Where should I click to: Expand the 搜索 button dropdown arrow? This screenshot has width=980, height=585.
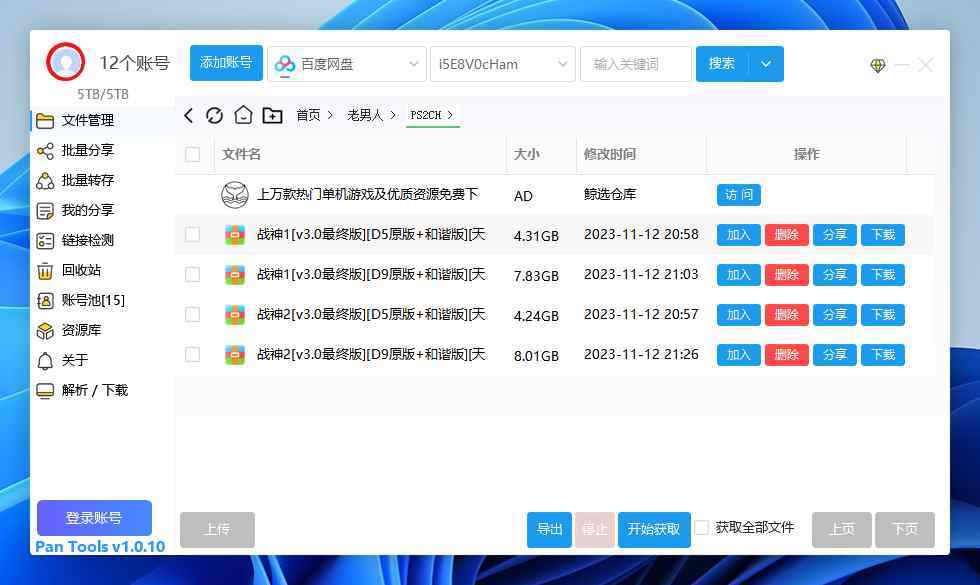[766, 64]
